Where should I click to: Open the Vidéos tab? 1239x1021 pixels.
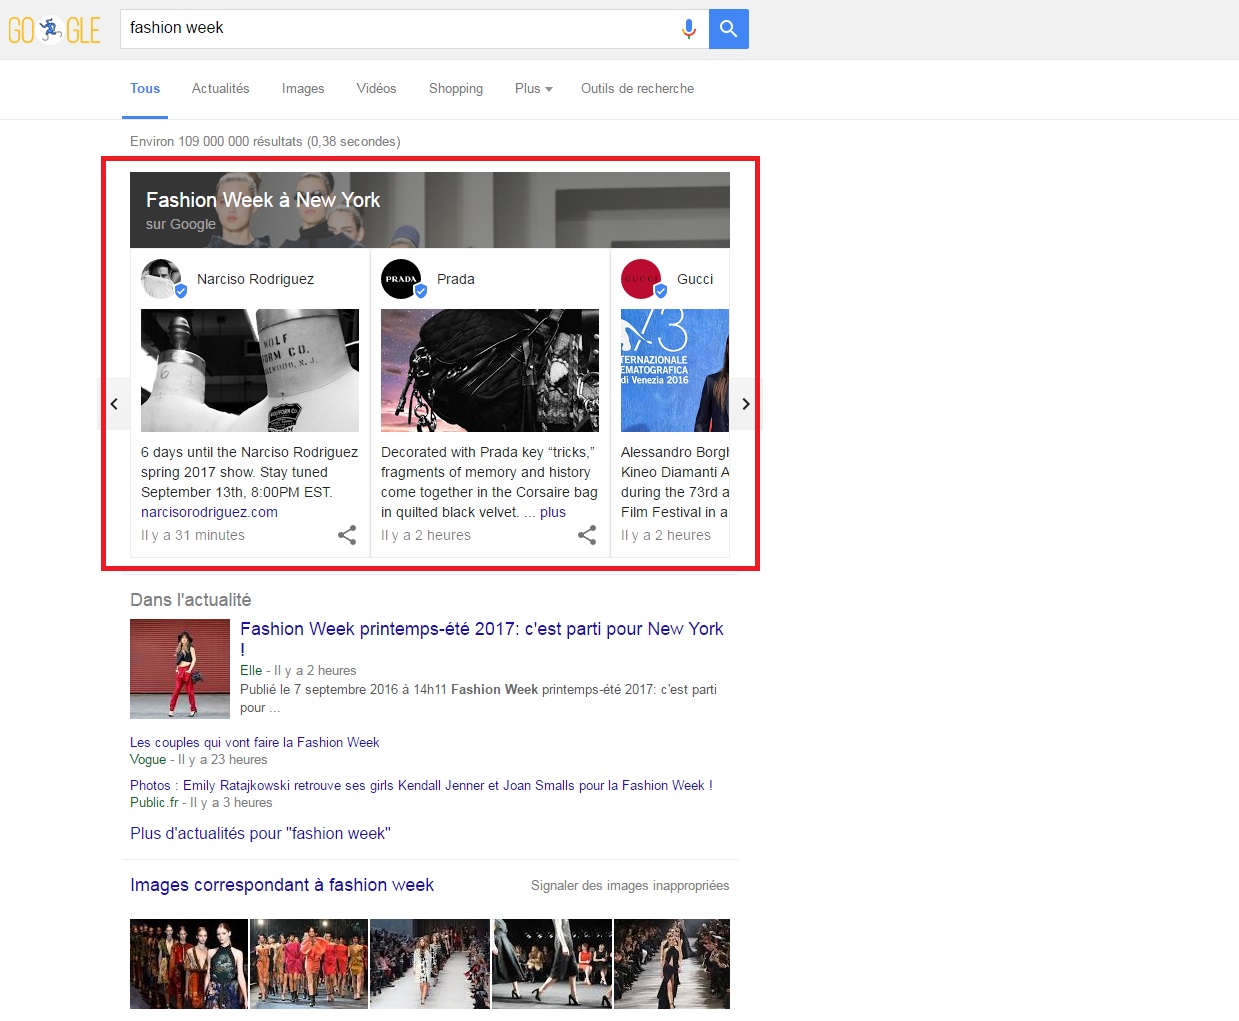[x=376, y=89]
